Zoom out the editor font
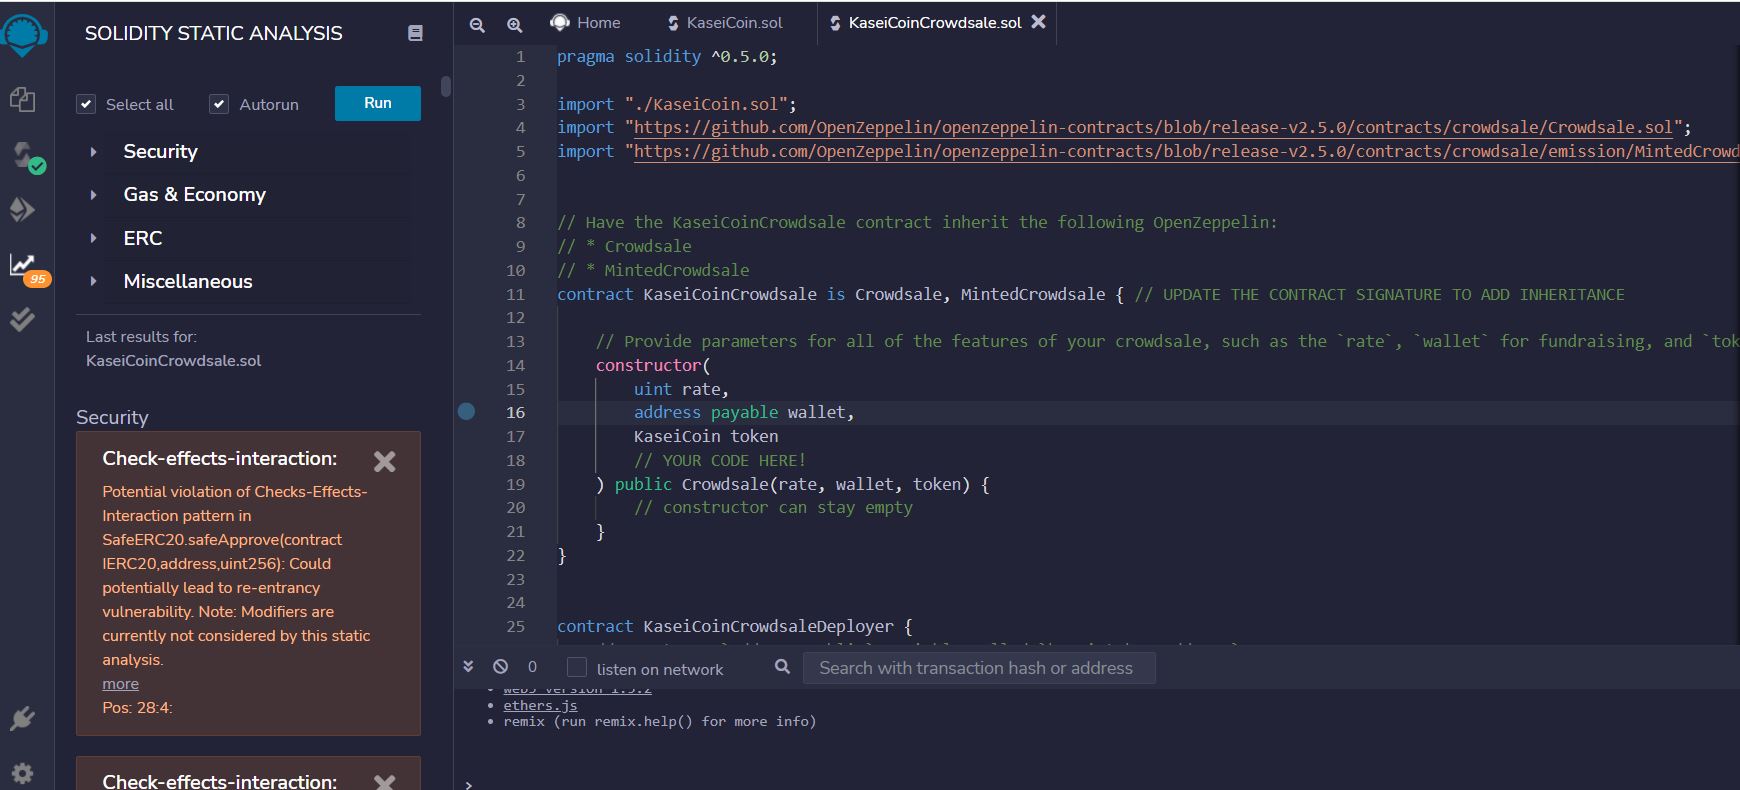 click(x=477, y=24)
